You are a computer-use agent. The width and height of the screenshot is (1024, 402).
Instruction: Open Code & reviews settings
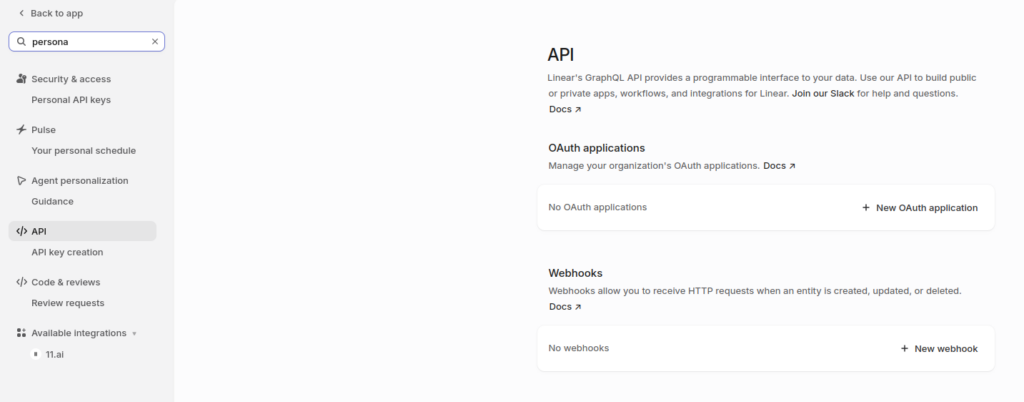click(66, 283)
